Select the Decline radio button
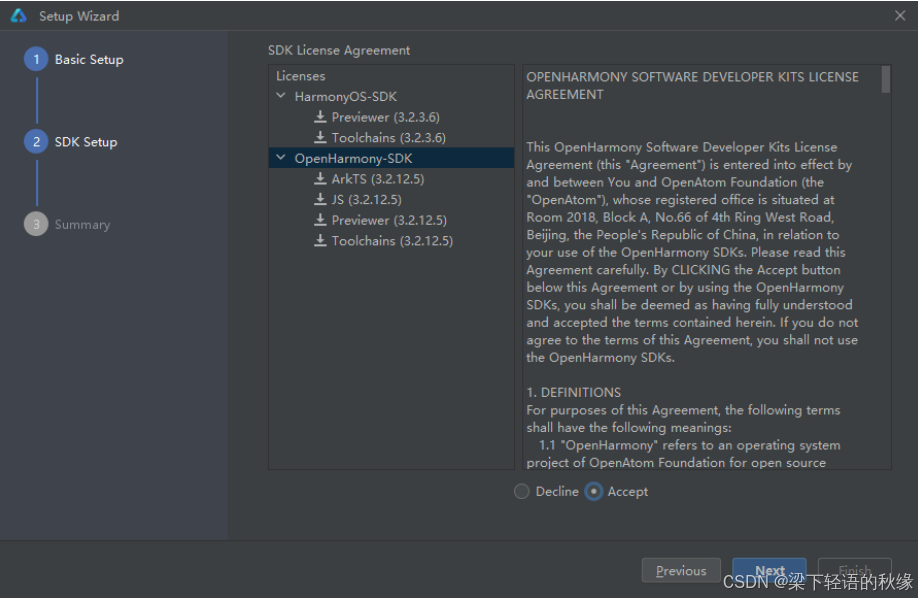Viewport: 918px width, 598px height. click(522, 491)
